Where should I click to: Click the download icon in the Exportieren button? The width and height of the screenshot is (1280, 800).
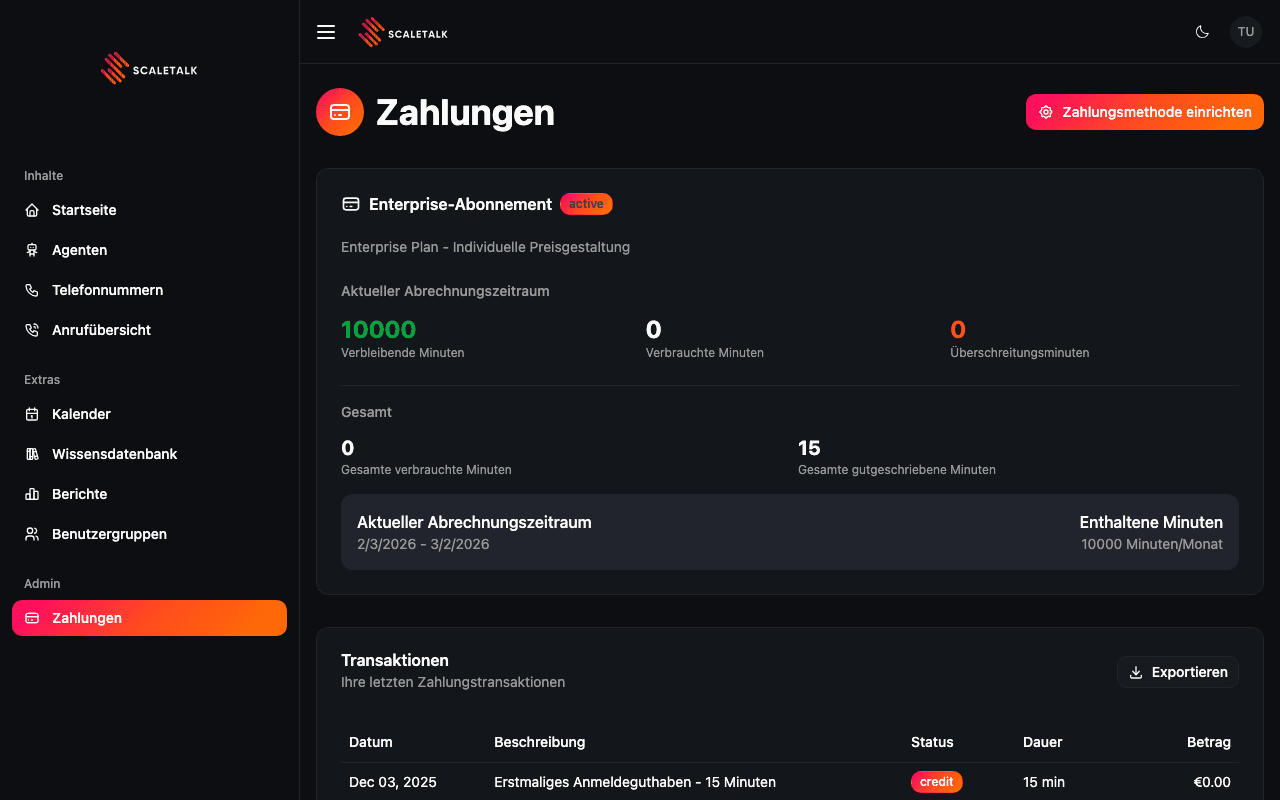[x=1136, y=672]
